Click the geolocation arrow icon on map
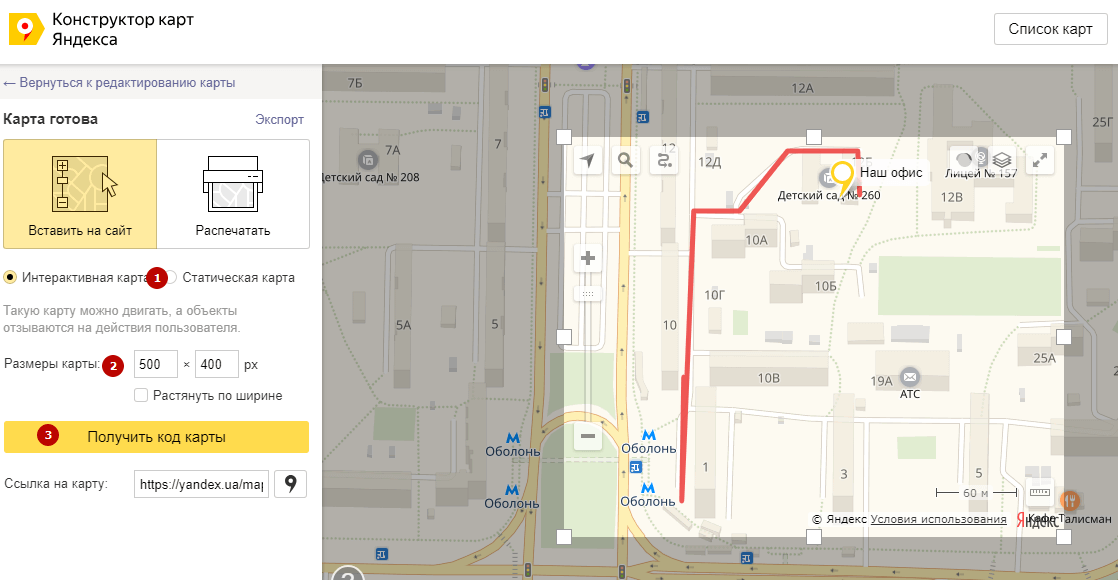Screen dimensions: 1118x580 click(x=588, y=161)
